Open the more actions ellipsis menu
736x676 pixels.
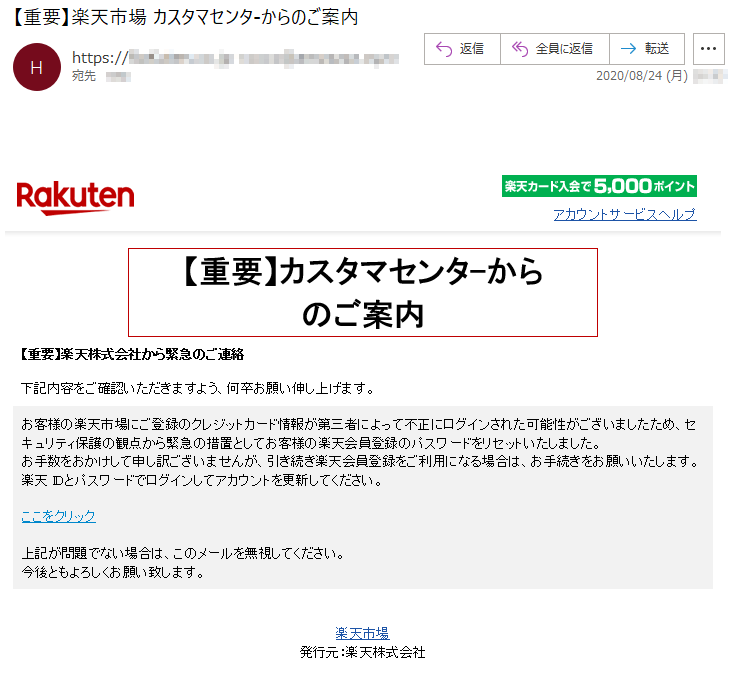708,49
